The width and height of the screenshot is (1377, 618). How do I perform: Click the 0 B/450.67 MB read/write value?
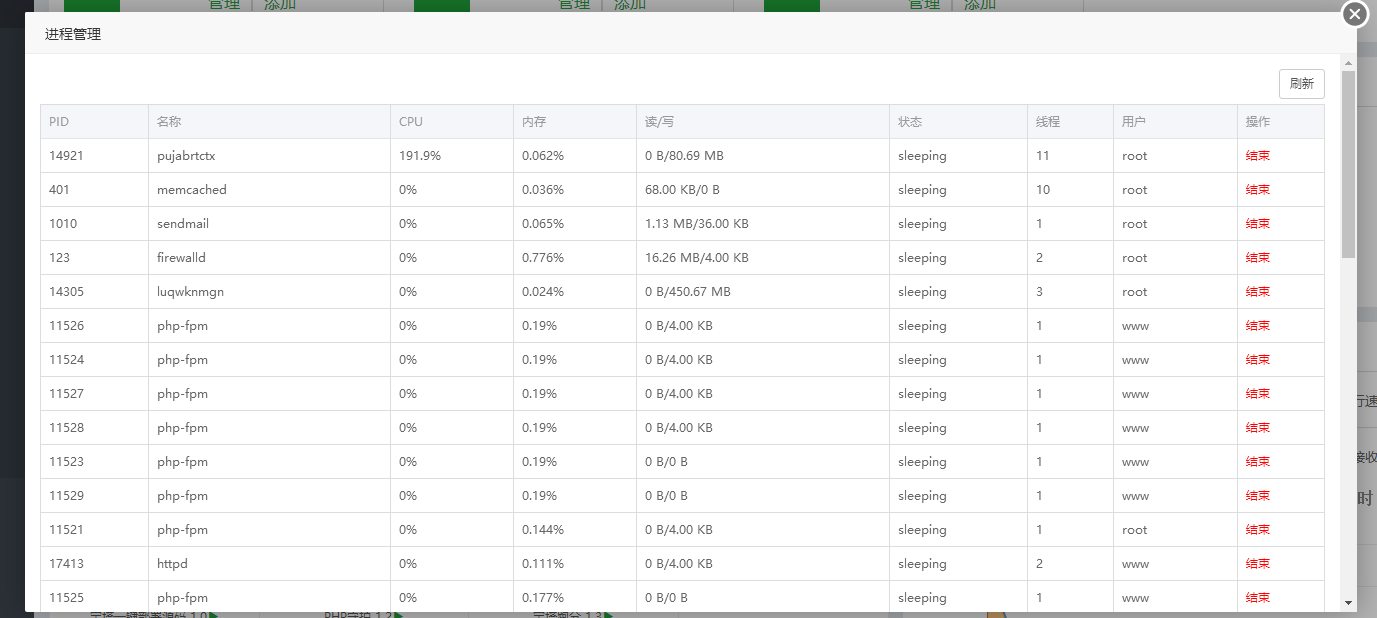(688, 292)
